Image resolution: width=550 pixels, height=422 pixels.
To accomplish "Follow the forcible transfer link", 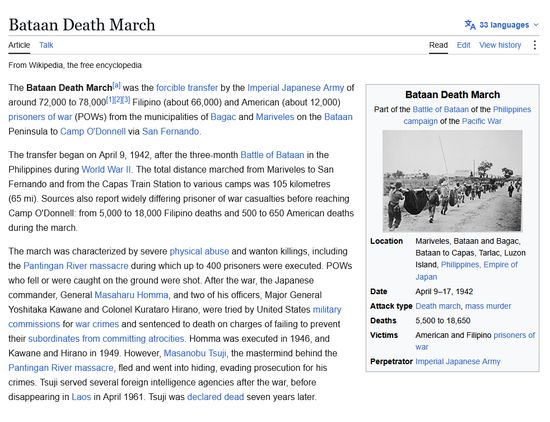I will click(187, 88).
